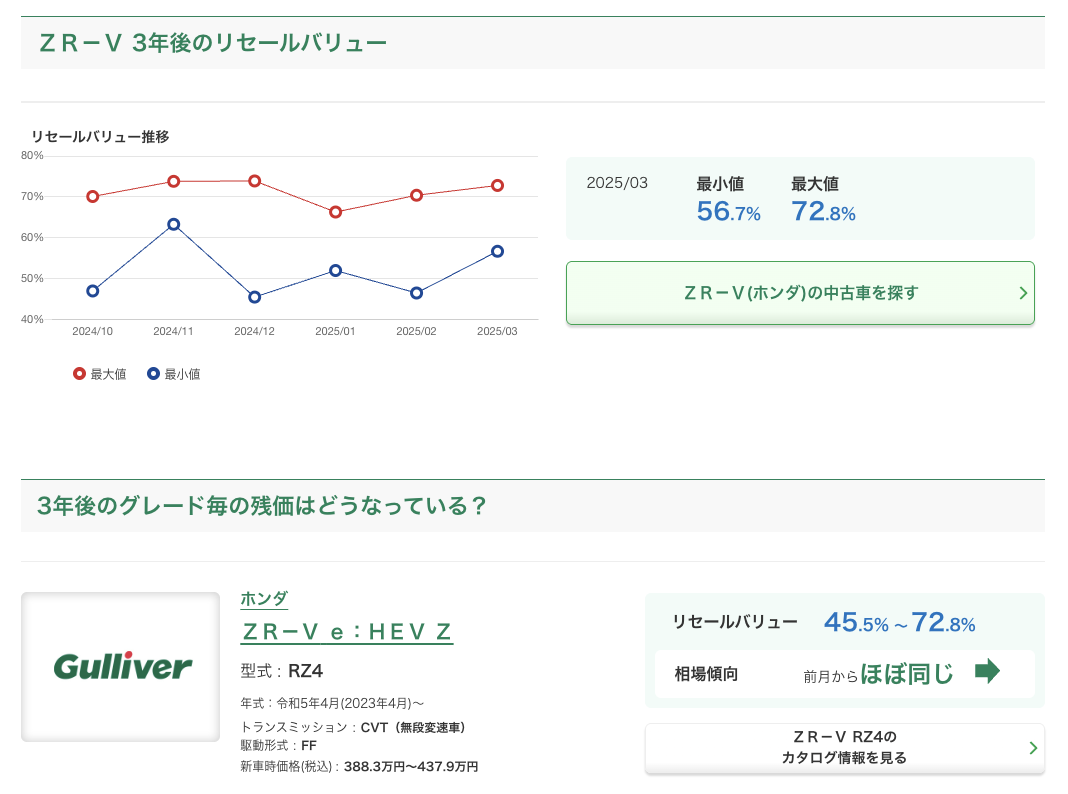Click the ZR-V 3年後のリセールバリュー heading
Screen dimensions: 1068x794
pyautogui.click(x=213, y=43)
